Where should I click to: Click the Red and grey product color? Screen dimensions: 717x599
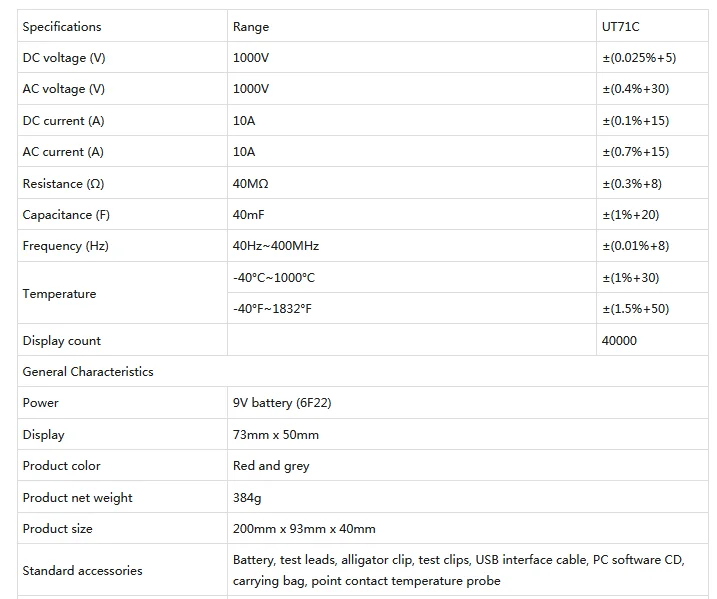(271, 466)
